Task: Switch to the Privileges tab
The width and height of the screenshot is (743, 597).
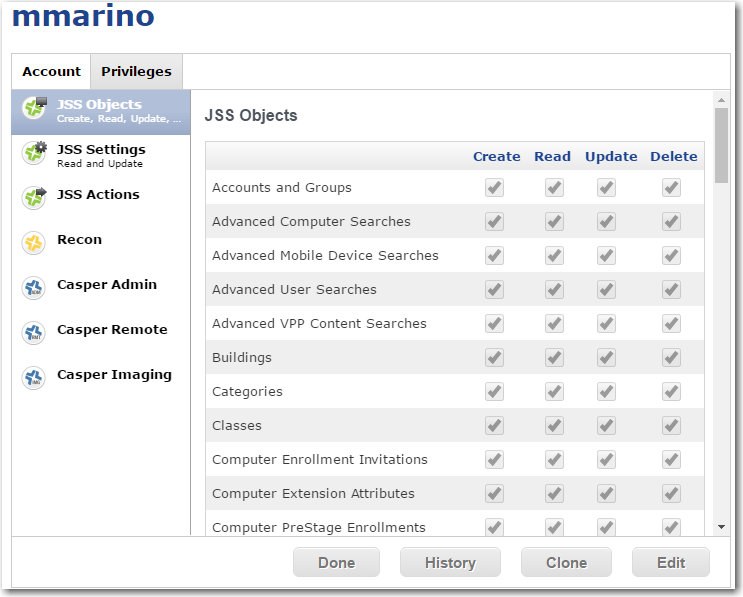Action: tap(136, 72)
